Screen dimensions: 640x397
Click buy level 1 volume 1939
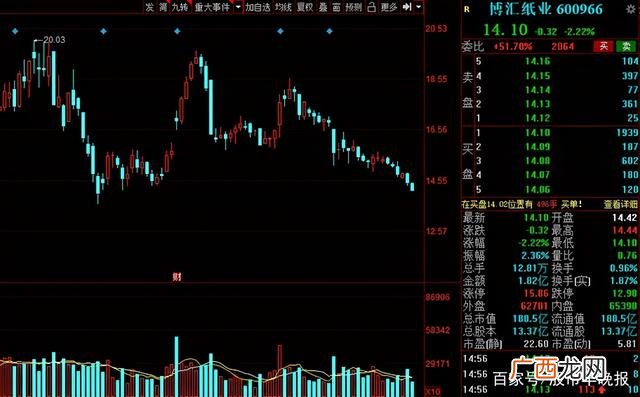click(627, 132)
